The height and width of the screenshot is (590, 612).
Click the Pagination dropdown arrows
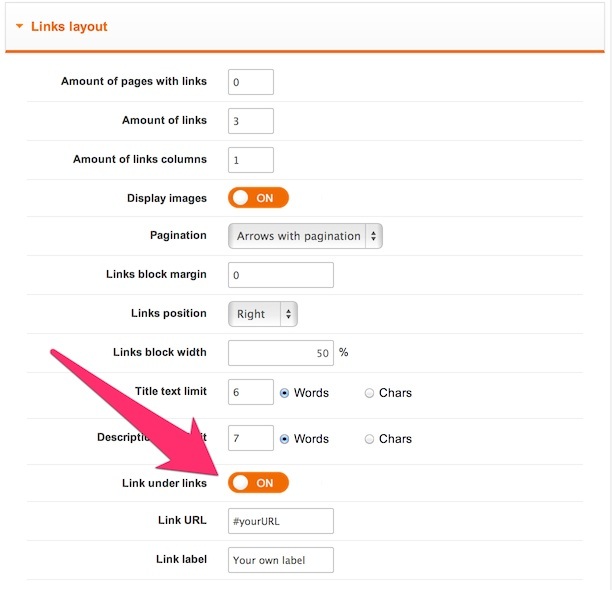click(374, 236)
